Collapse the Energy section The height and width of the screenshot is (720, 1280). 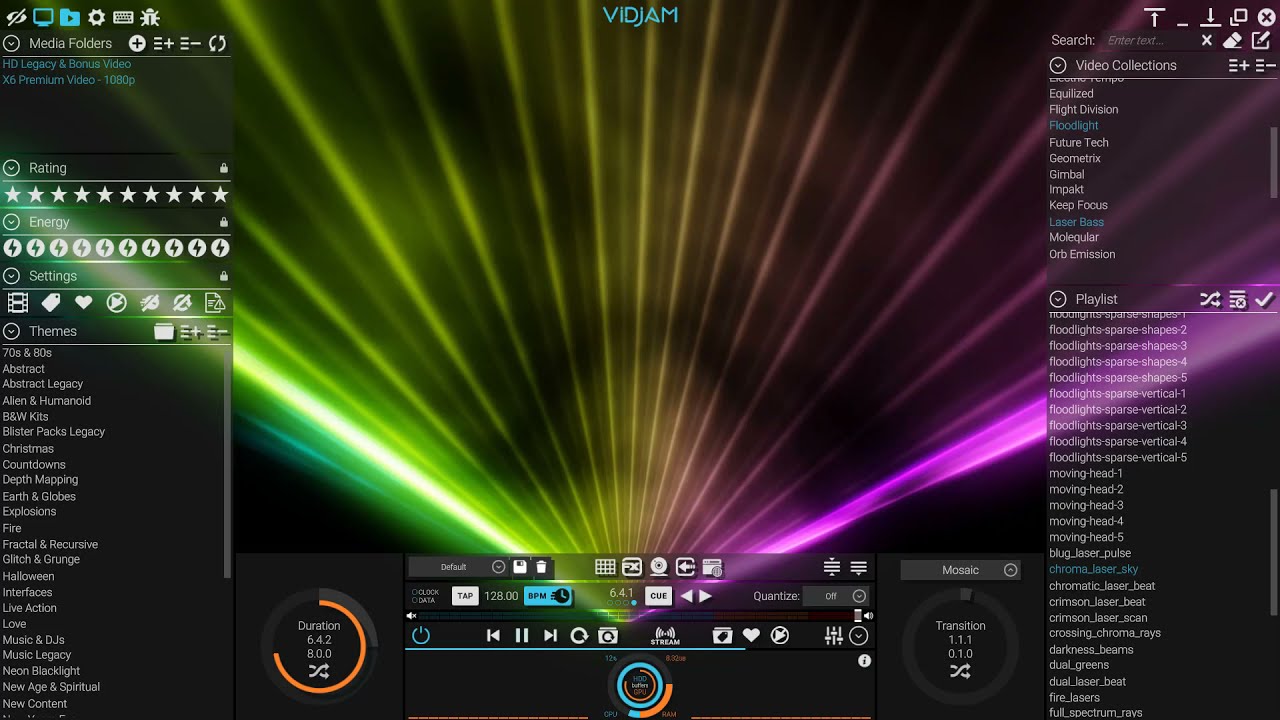point(12,222)
